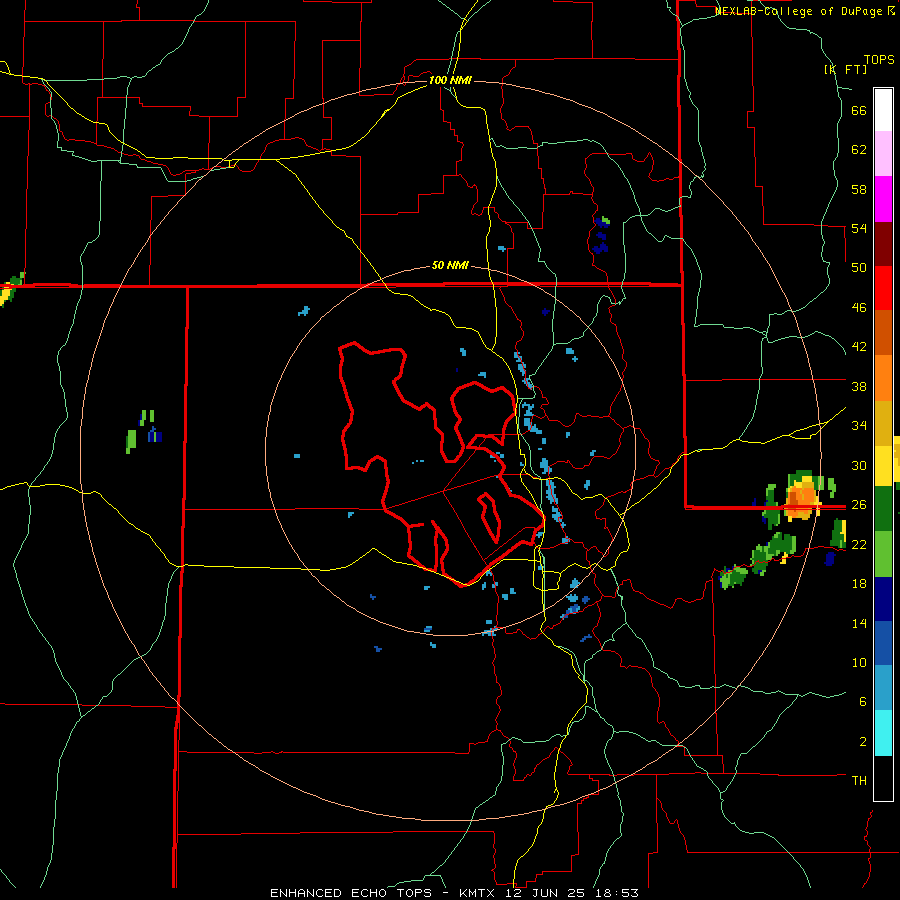
Task: Click the 66 value on the legend
Action: (859, 111)
